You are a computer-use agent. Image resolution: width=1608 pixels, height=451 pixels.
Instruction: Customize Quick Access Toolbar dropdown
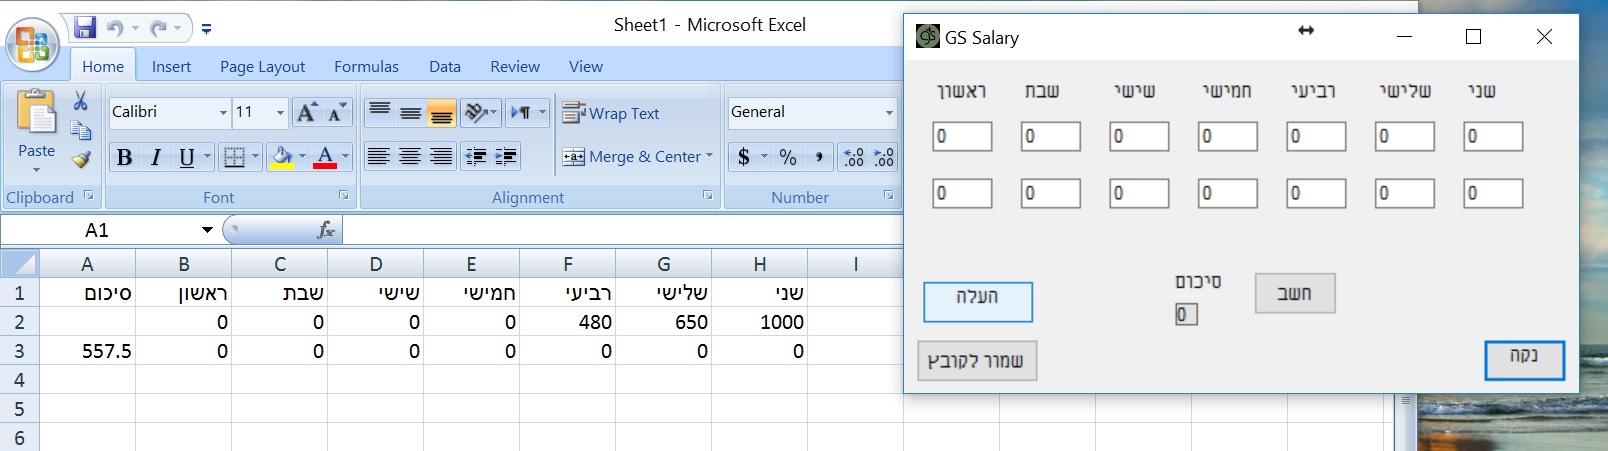(206, 29)
